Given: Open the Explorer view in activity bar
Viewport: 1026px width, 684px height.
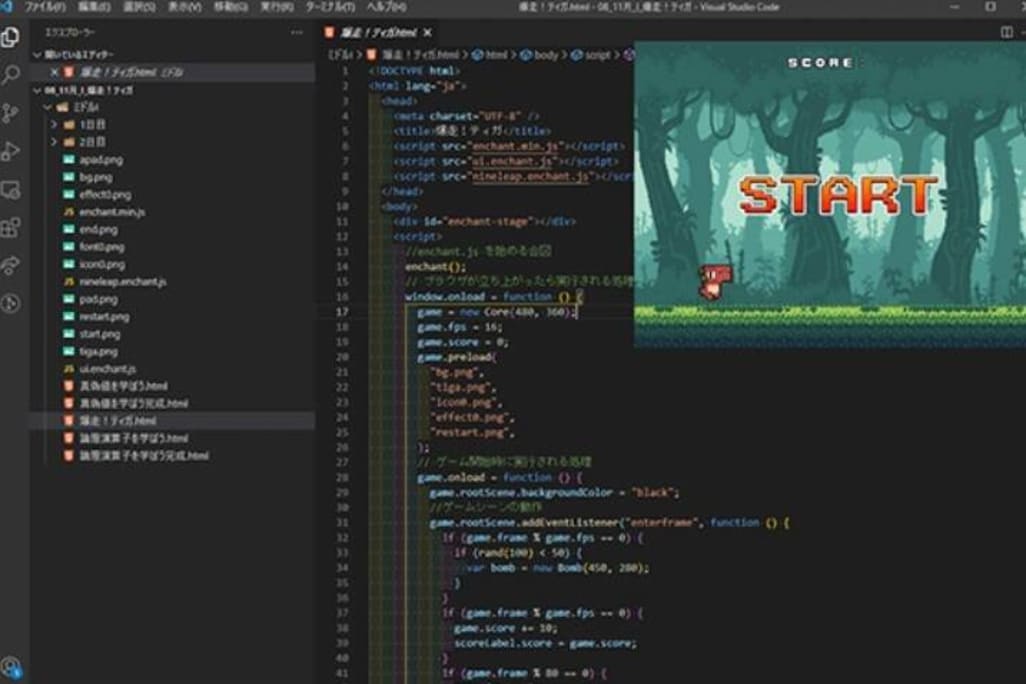Looking at the screenshot, I should tap(11, 38).
